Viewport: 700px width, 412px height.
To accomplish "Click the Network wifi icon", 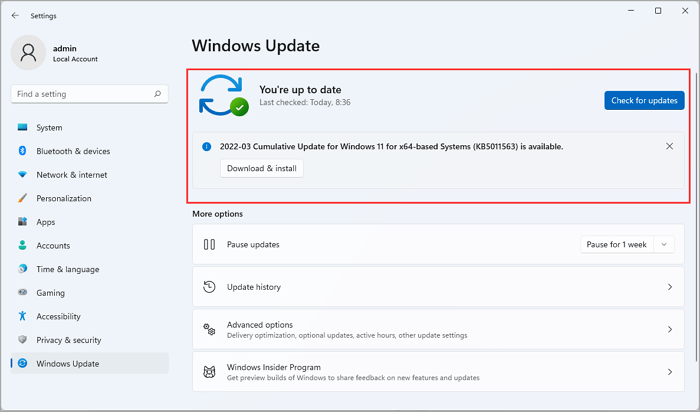I will pyautogui.click(x=22, y=175).
